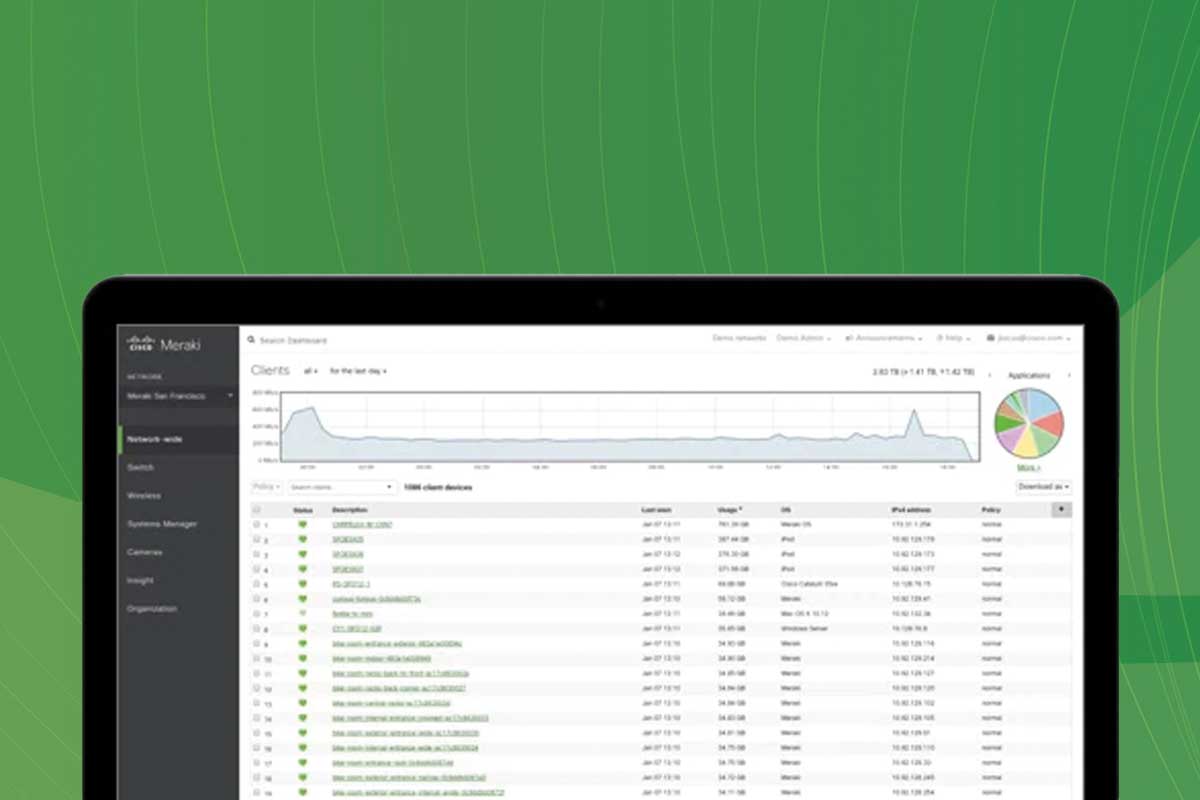Click the green status icon in row 16

point(302,748)
